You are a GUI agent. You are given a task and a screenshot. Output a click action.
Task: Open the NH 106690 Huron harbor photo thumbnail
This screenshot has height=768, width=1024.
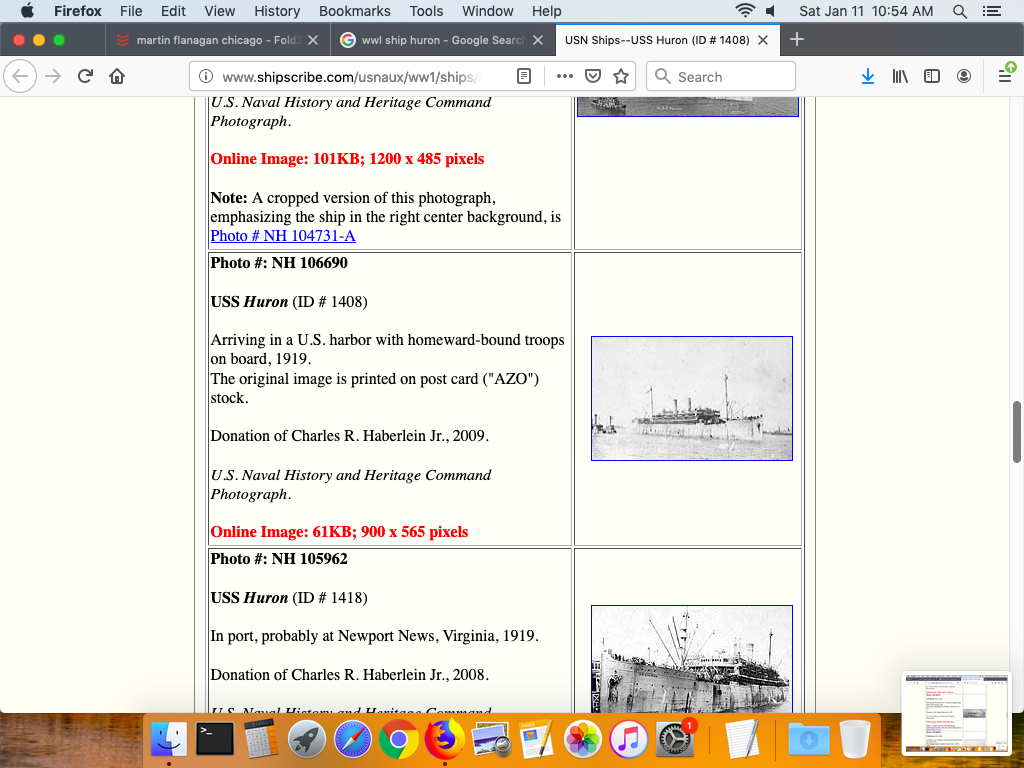coord(691,398)
